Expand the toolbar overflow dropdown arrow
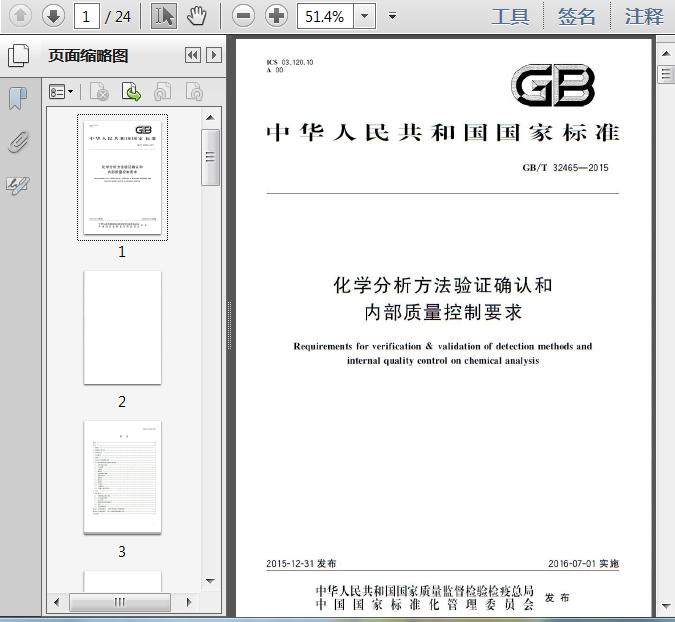675x622 pixels. tap(392, 16)
